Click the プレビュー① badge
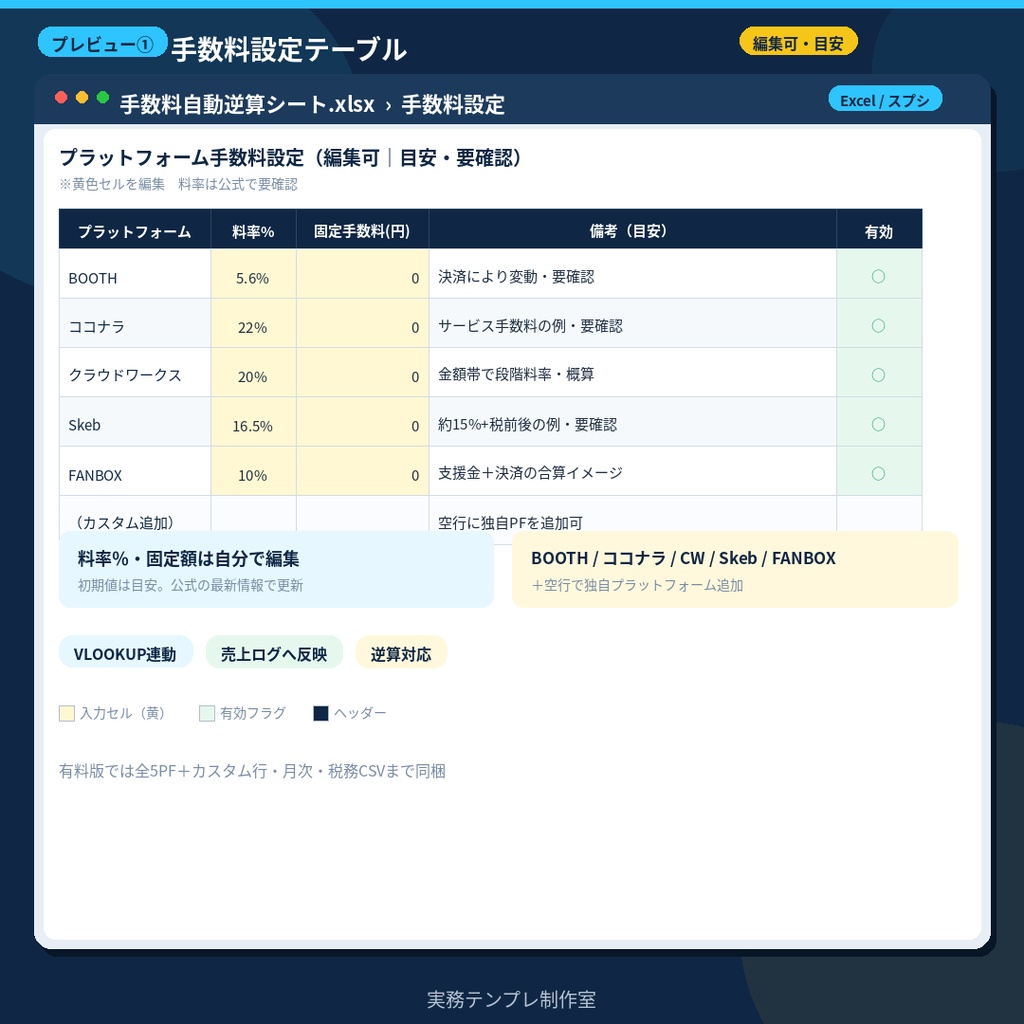 pos(103,43)
